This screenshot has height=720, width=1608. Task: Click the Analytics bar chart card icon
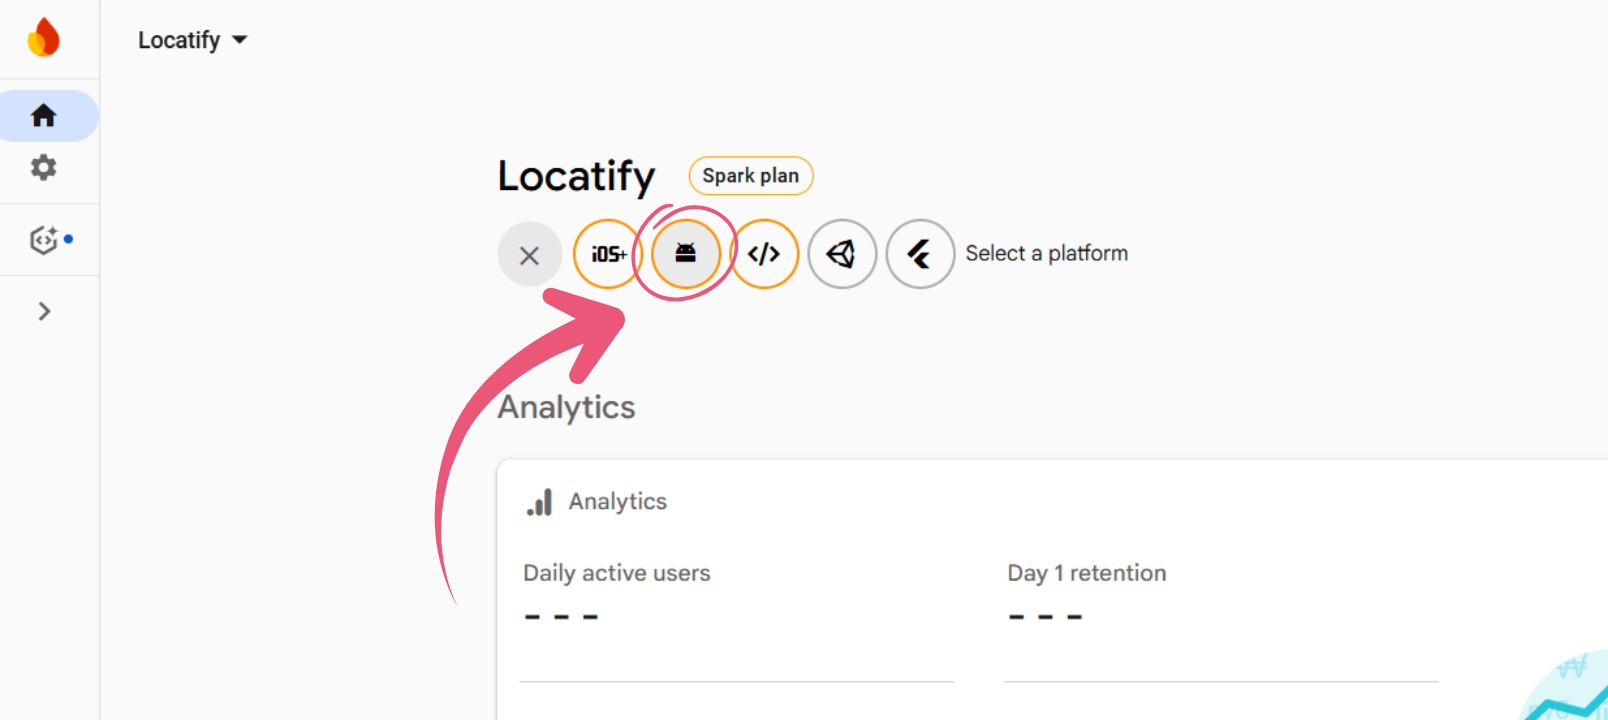(540, 502)
